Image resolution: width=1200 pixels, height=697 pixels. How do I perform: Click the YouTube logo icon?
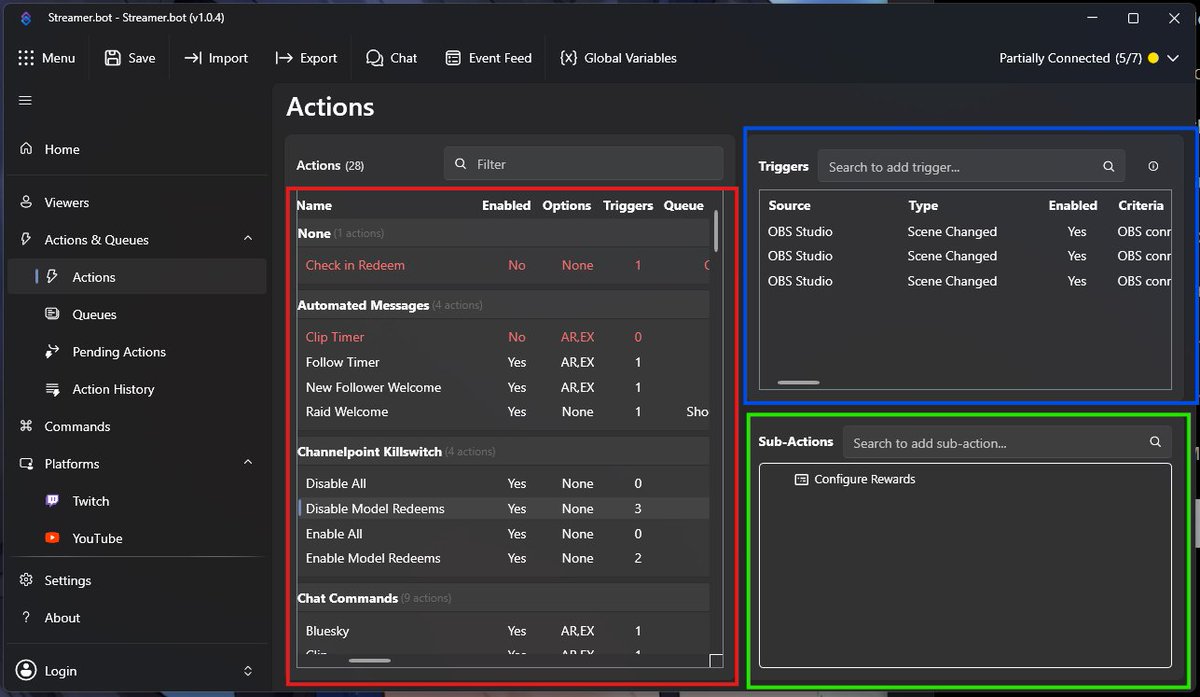53,538
